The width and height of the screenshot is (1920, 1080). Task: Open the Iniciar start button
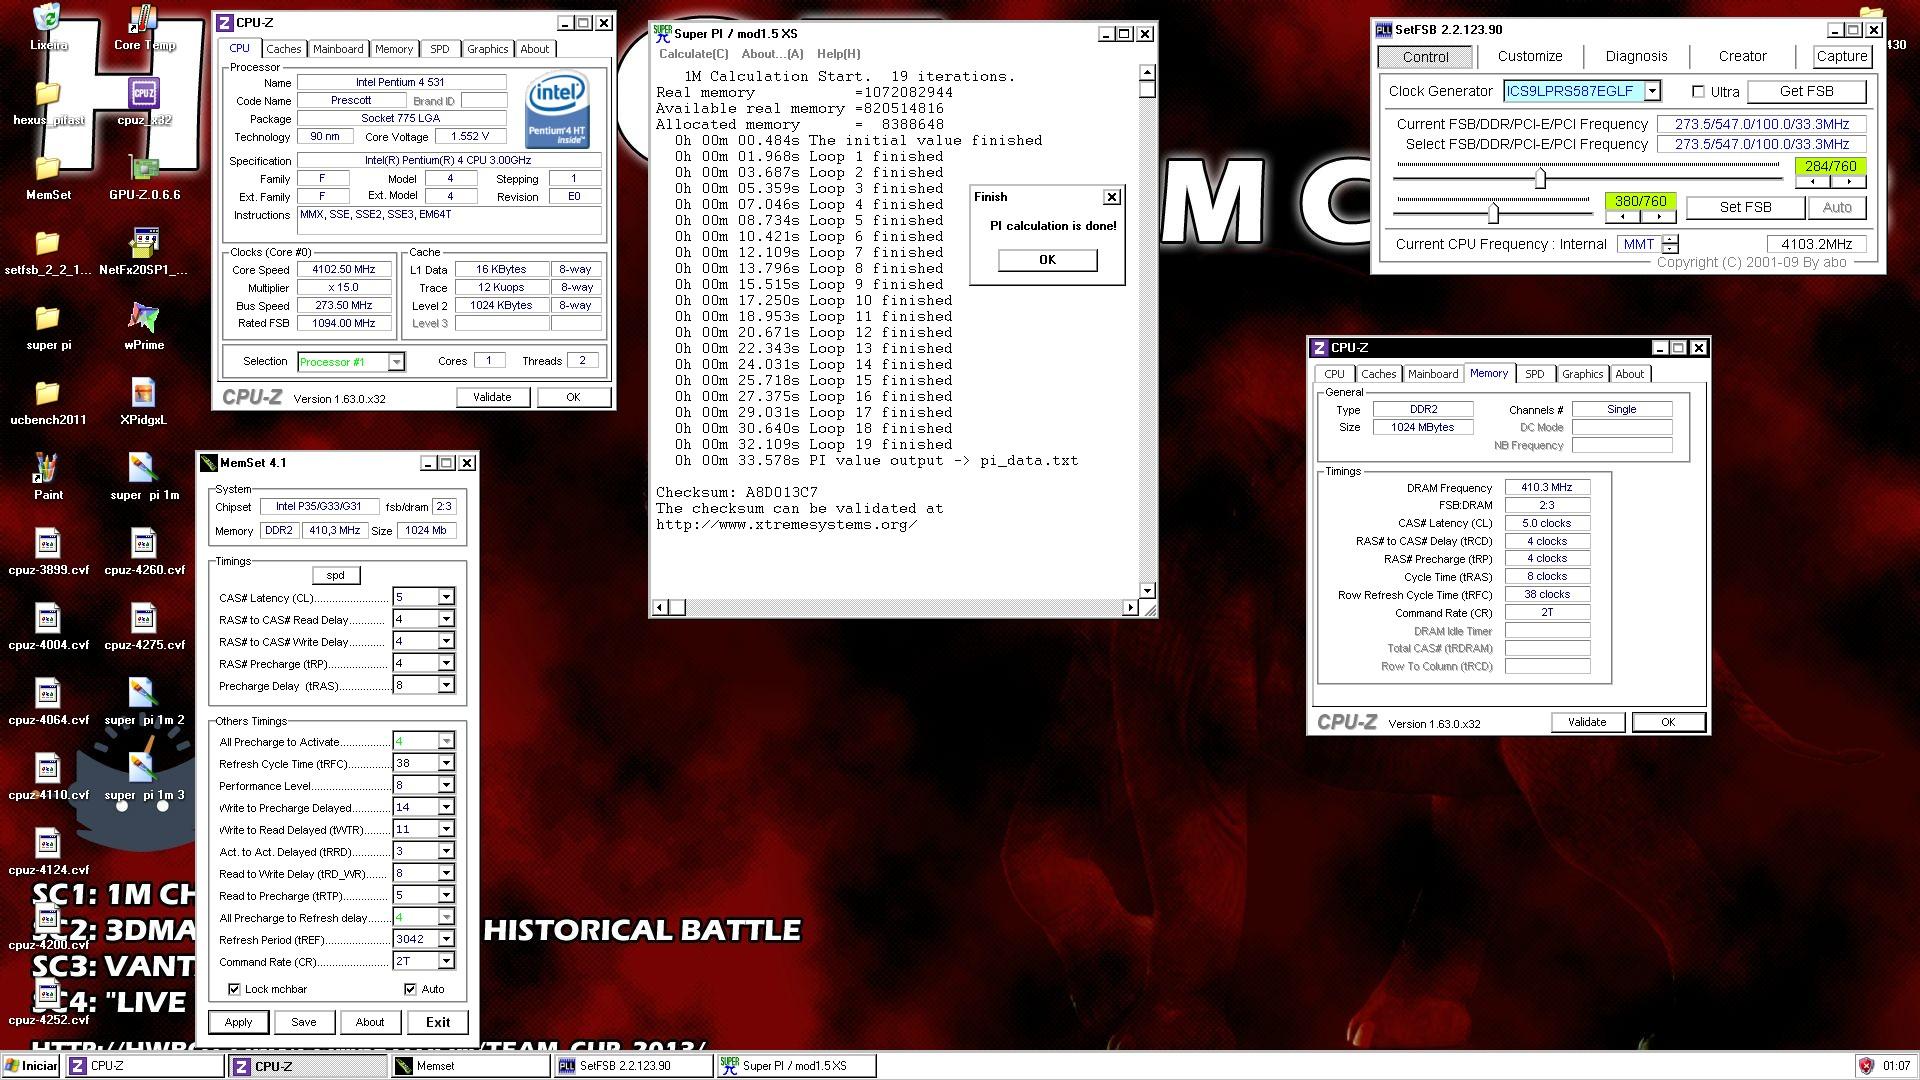pos(31,1066)
